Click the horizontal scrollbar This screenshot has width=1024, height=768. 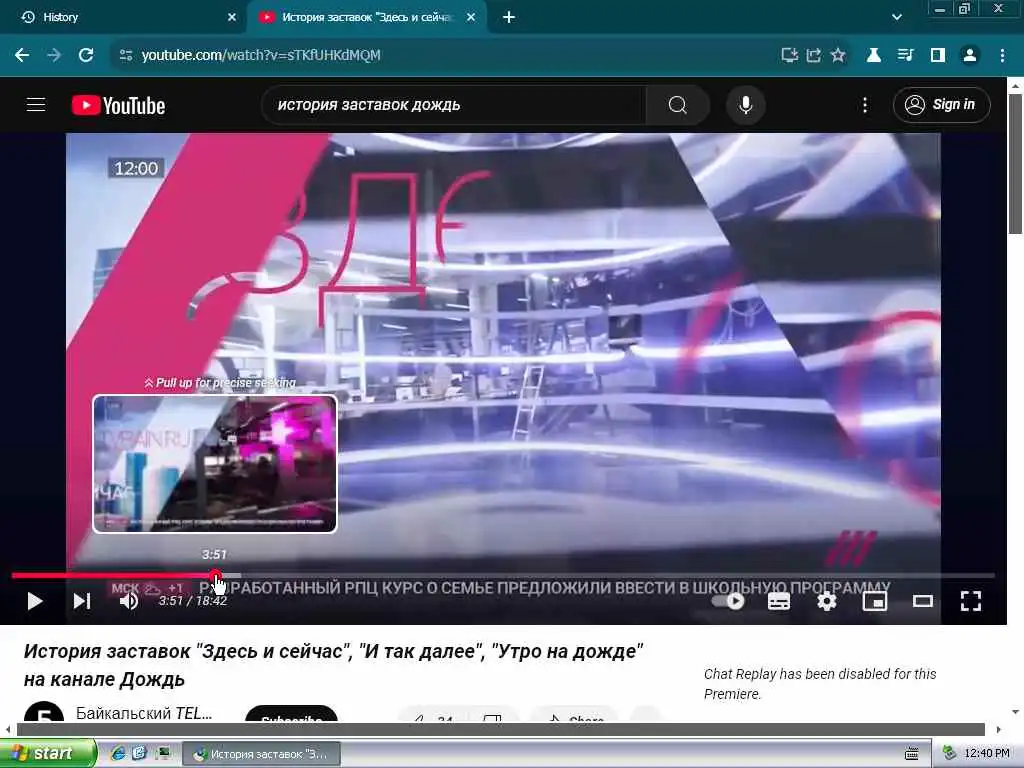501,729
